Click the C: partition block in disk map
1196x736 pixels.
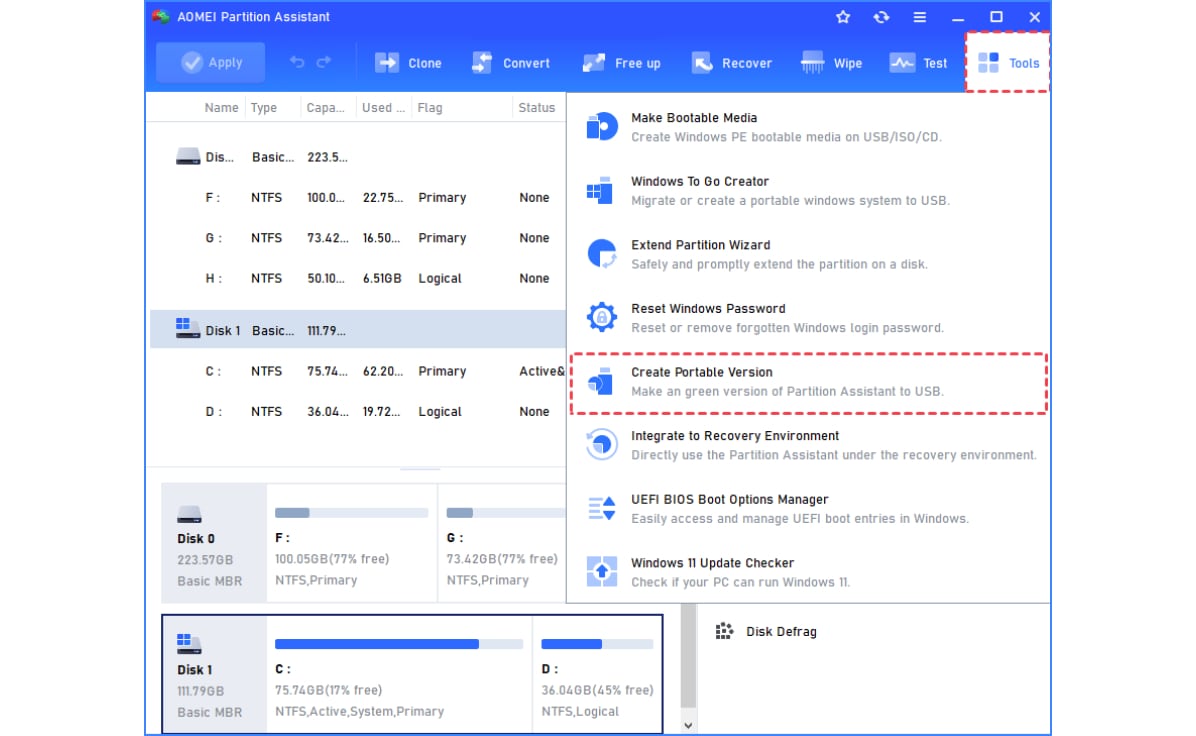[x=399, y=674]
